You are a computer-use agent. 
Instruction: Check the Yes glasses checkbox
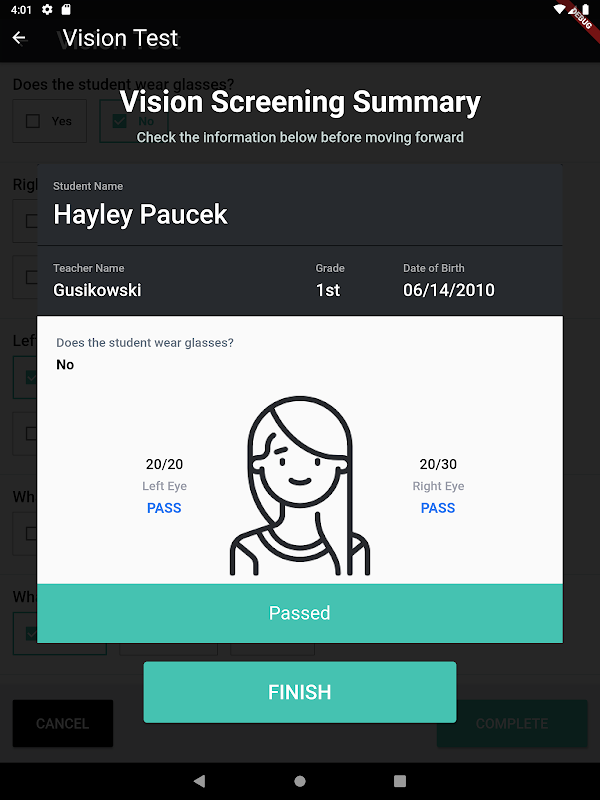[33, 121]
